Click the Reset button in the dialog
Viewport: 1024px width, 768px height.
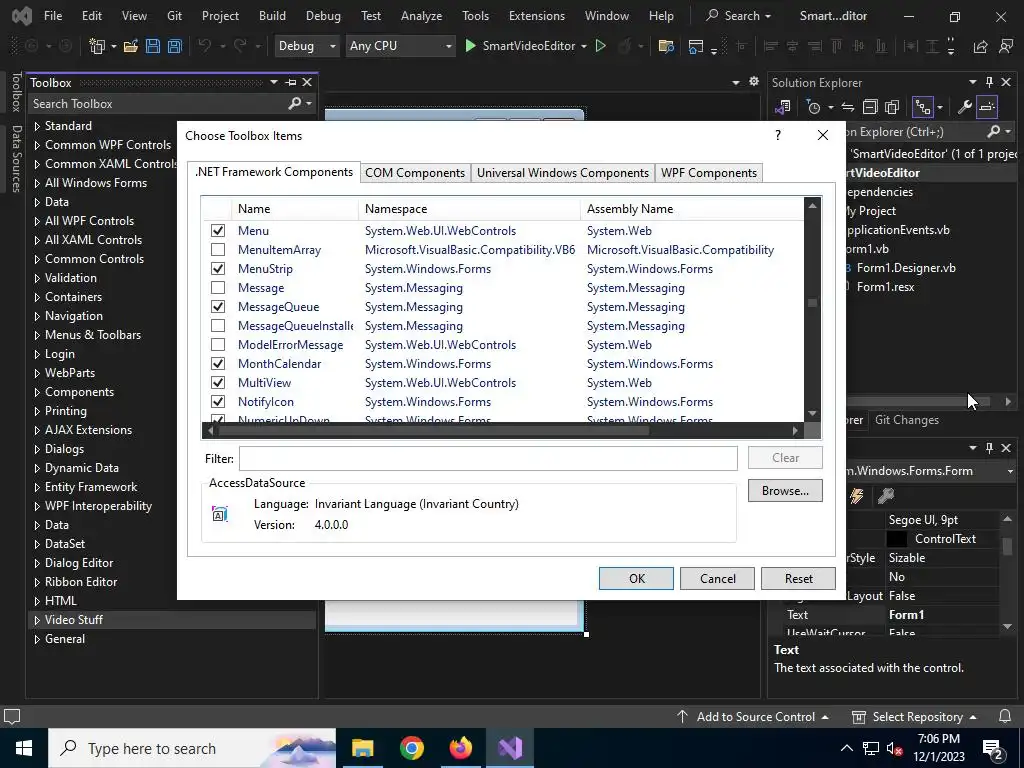point(798,579)
